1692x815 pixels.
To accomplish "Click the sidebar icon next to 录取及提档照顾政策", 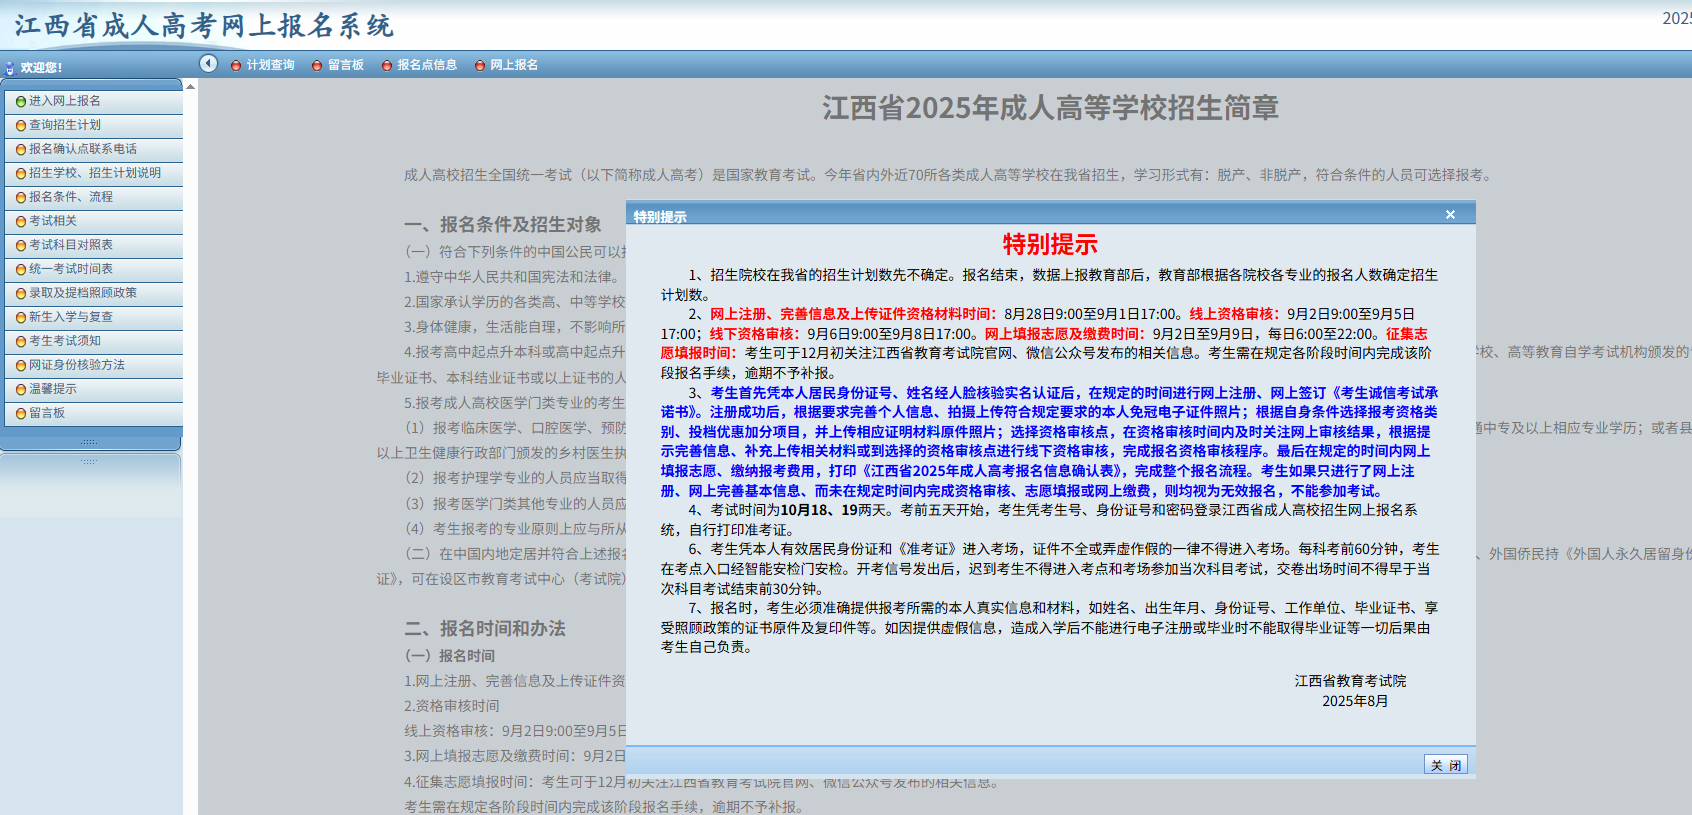I will point(21,294).
